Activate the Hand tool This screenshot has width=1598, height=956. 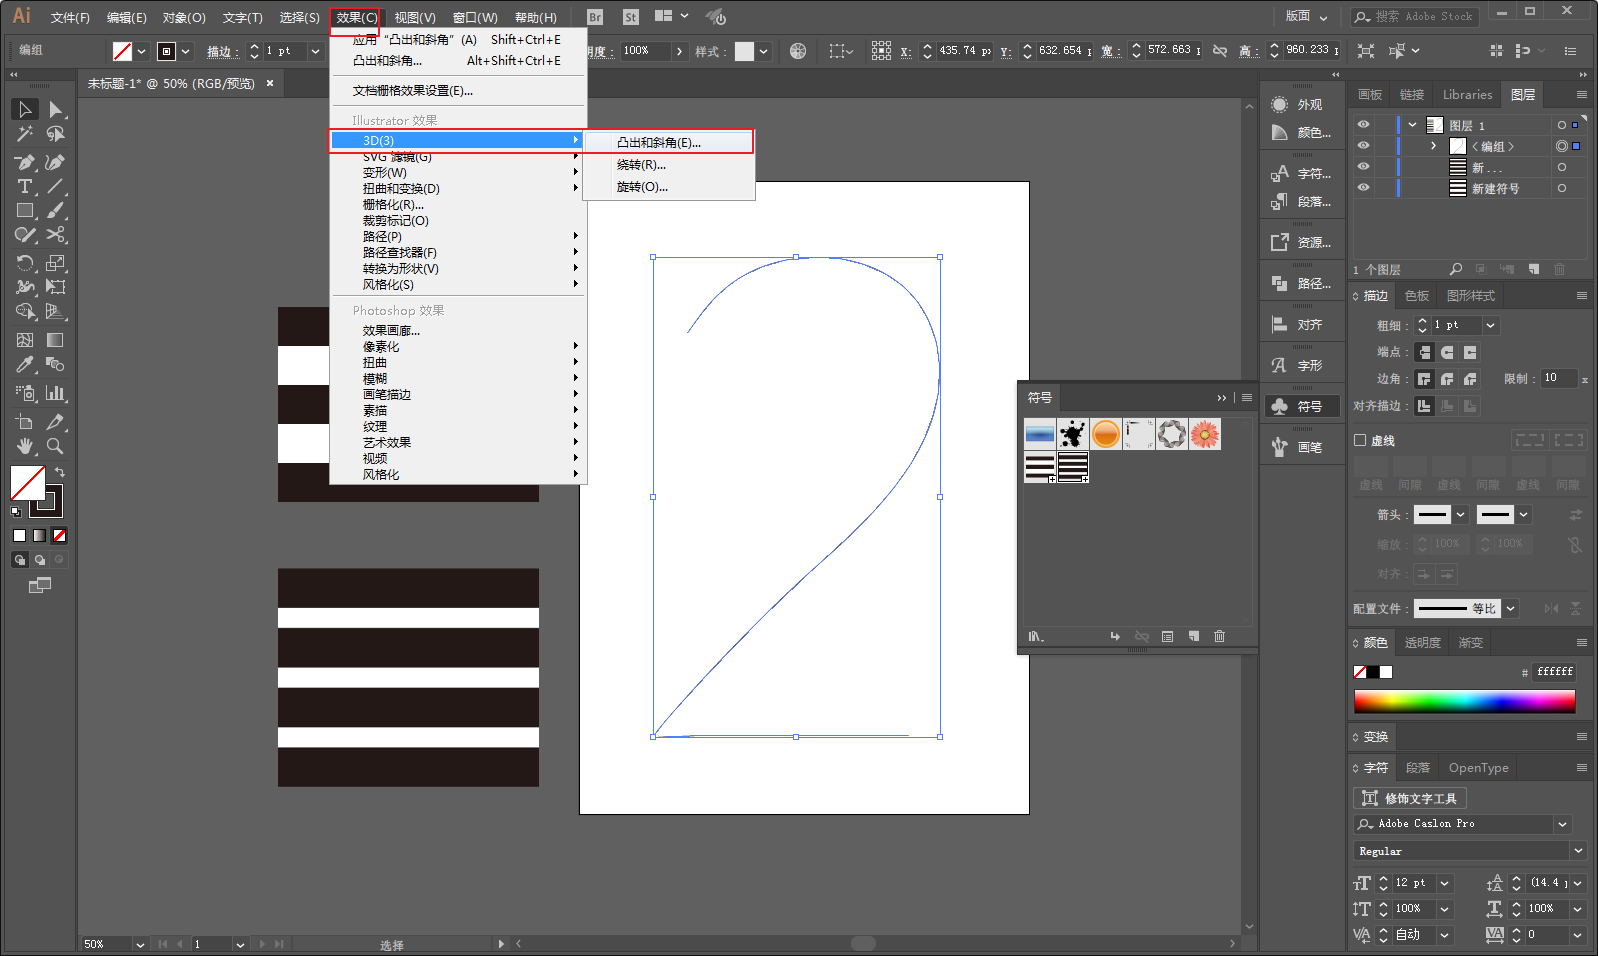tap(25, 446)
